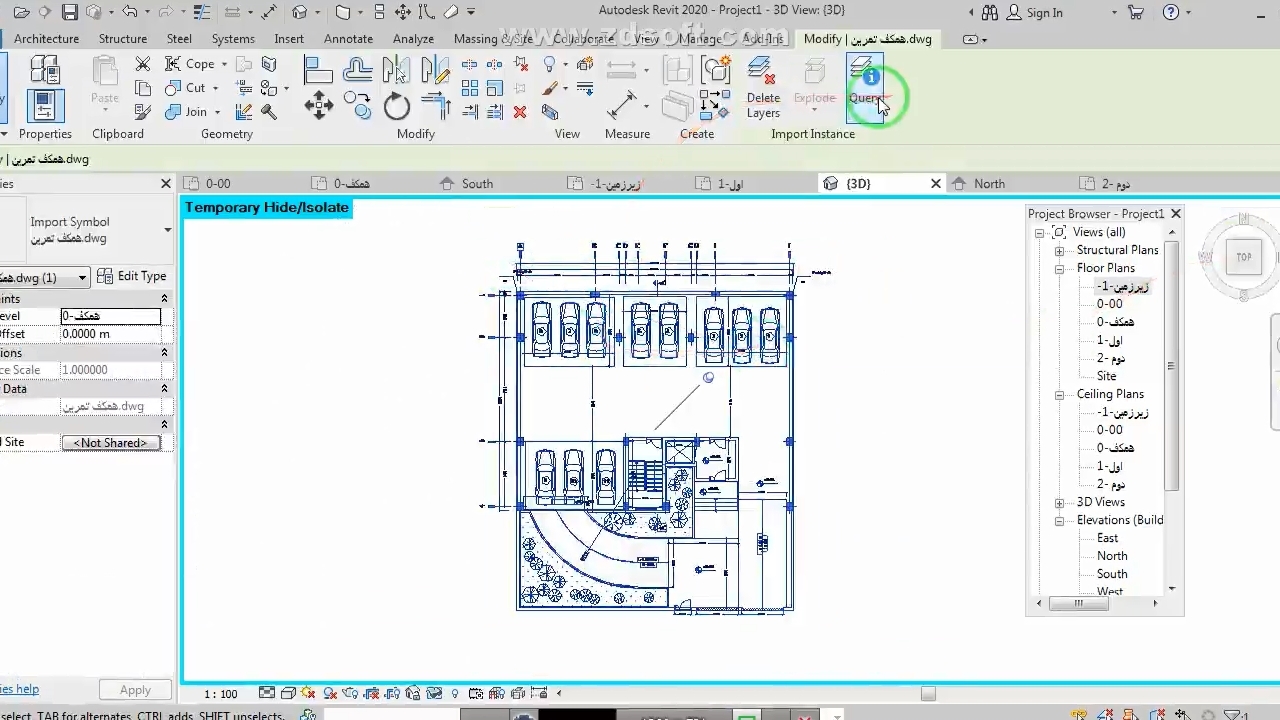This screenshot has height=720, width=1280.
Task: Open the Import Symbol type selector dropdown
Action: pos(167,230)
